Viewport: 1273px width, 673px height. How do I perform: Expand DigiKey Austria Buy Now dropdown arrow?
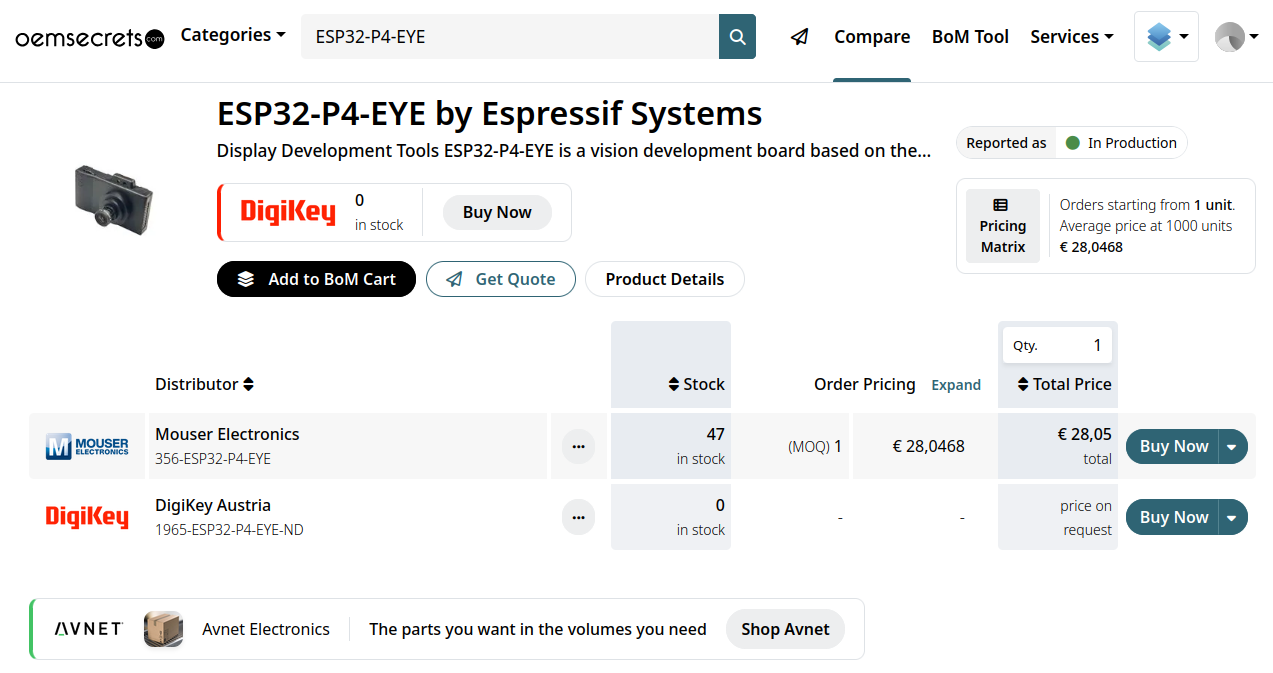click(x=1232, y=517)
